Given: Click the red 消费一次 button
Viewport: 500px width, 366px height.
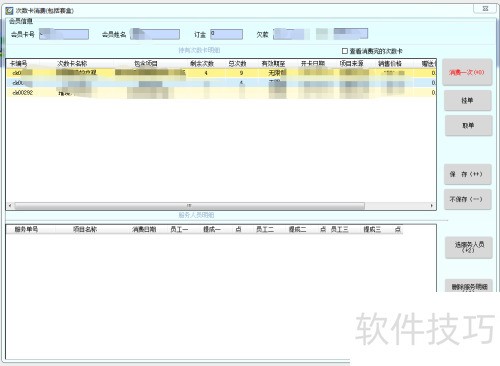Looking at the screenshot, I should point(467,72).
